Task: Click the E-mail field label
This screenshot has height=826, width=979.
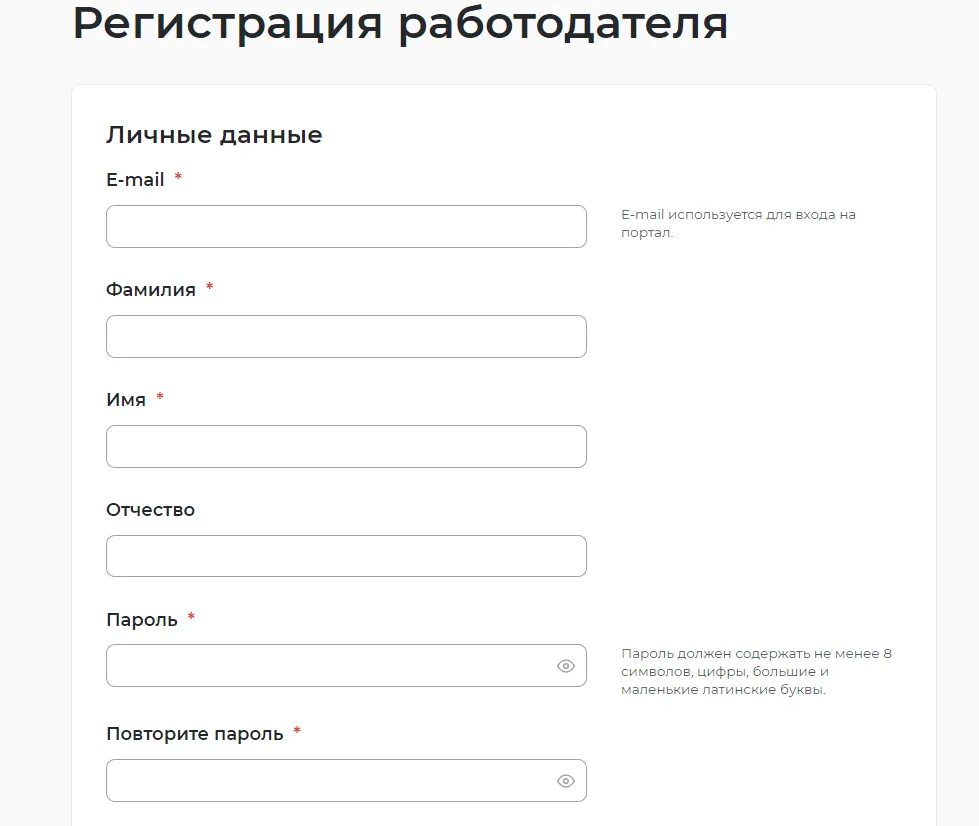Action: tap(135, 180)
